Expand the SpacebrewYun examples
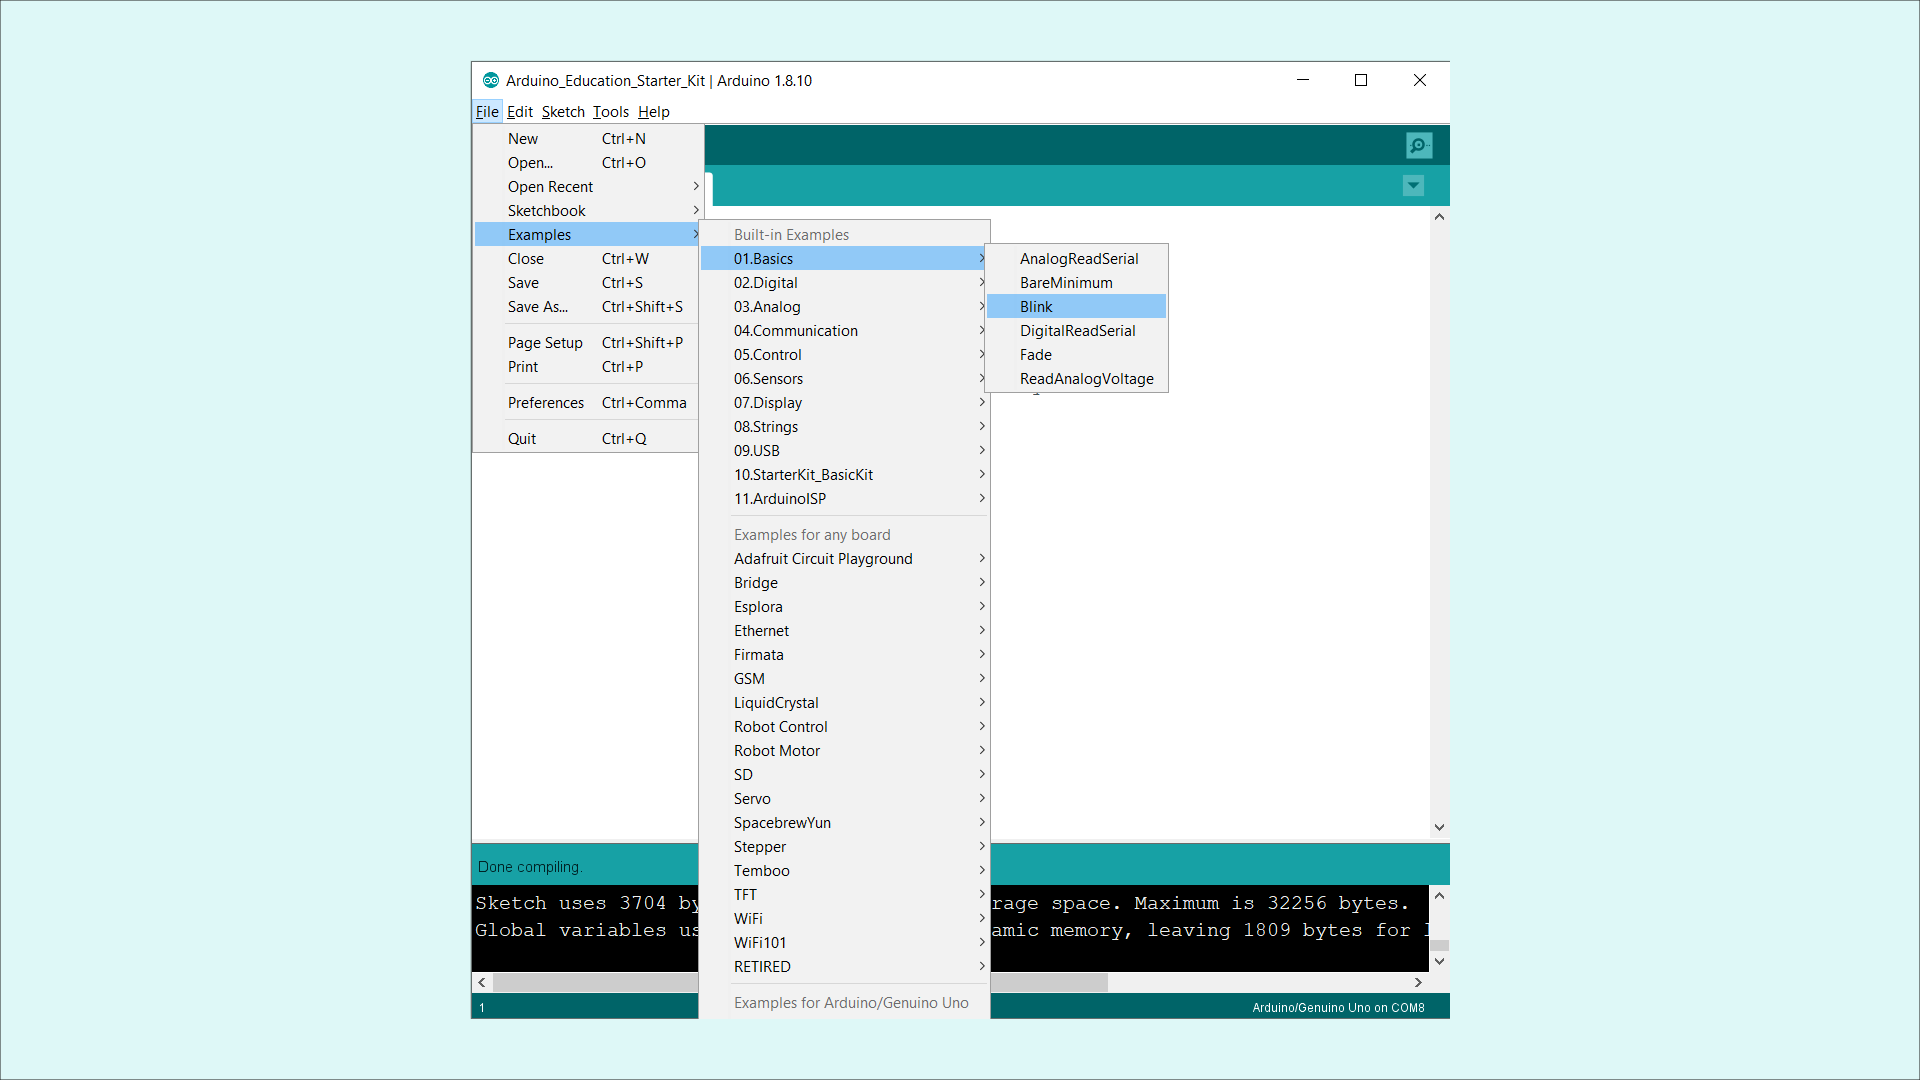This screenshot has width=1920, height=1080. [845, 823]
